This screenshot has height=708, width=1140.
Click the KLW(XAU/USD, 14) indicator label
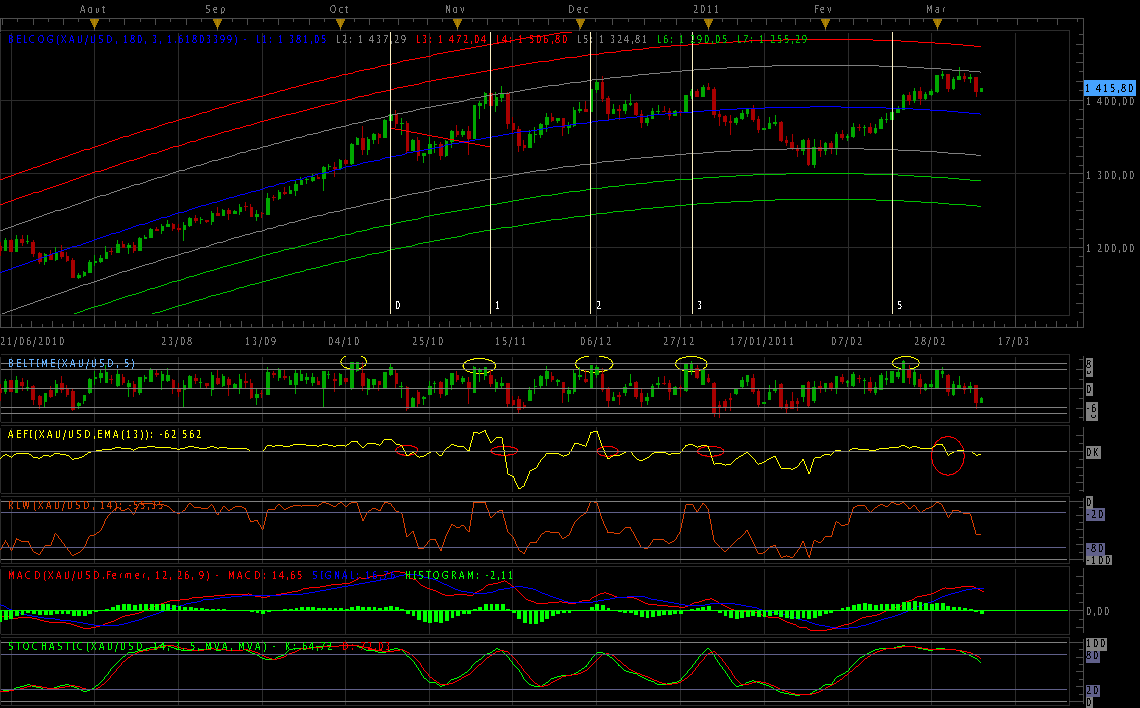pyautogui.click(x=60, y=506)
